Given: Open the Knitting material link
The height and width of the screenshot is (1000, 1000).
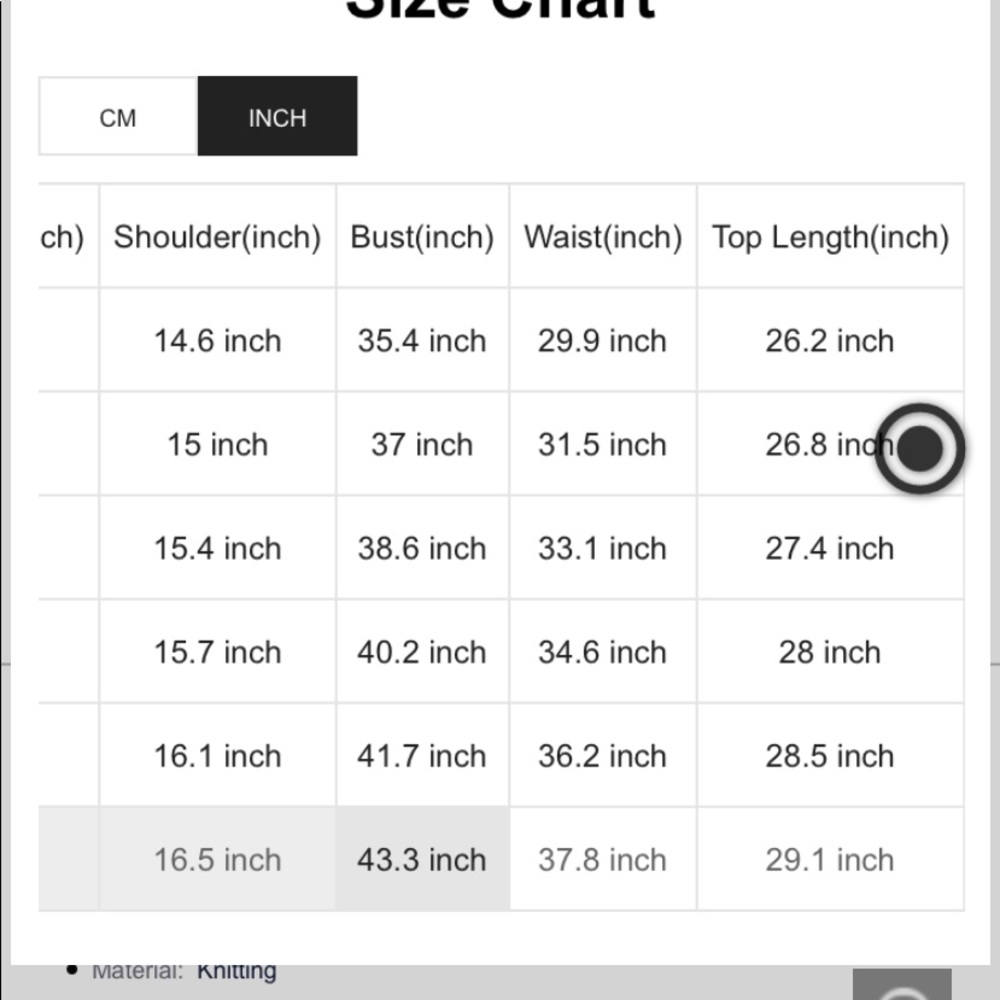Looking at the screenshot, I should coord(237,971).
